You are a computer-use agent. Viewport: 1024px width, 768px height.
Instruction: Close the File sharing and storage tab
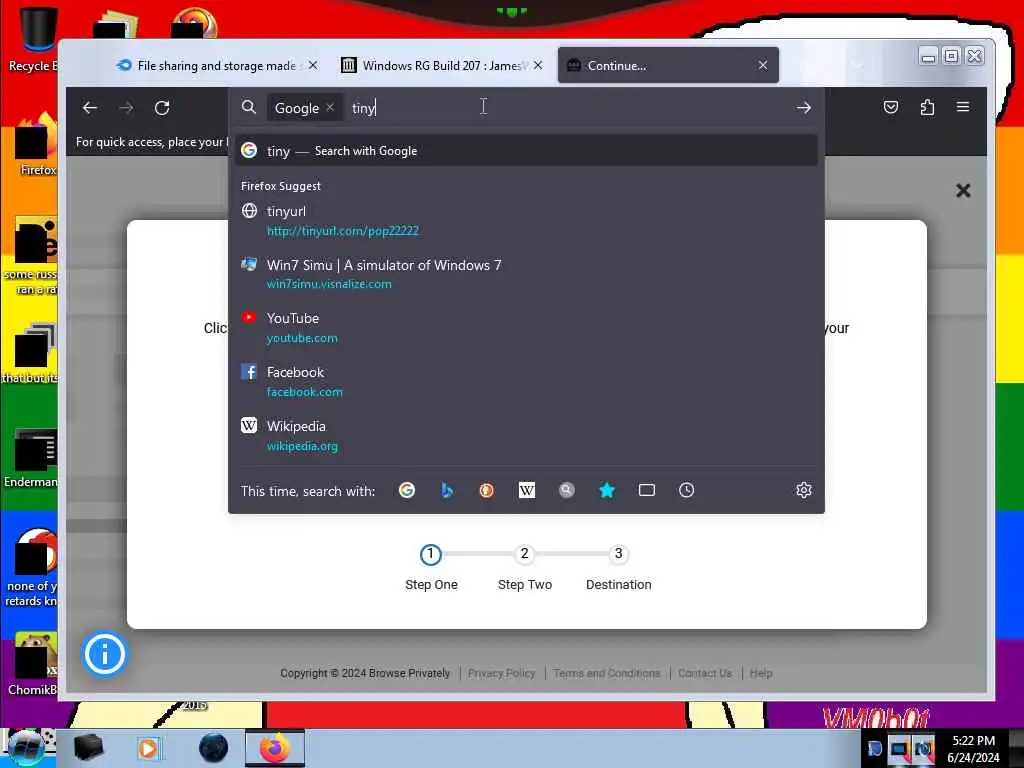pyautogui.click(x=313, y=65)
